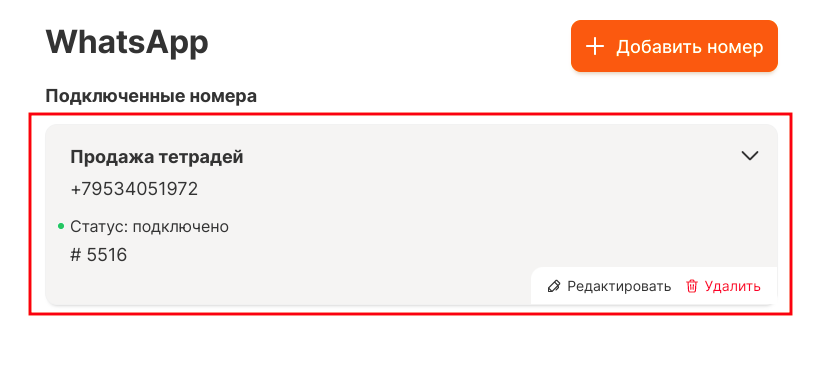Click the hash symbol before 5516

pyautogui.click(x=75, y=255)
